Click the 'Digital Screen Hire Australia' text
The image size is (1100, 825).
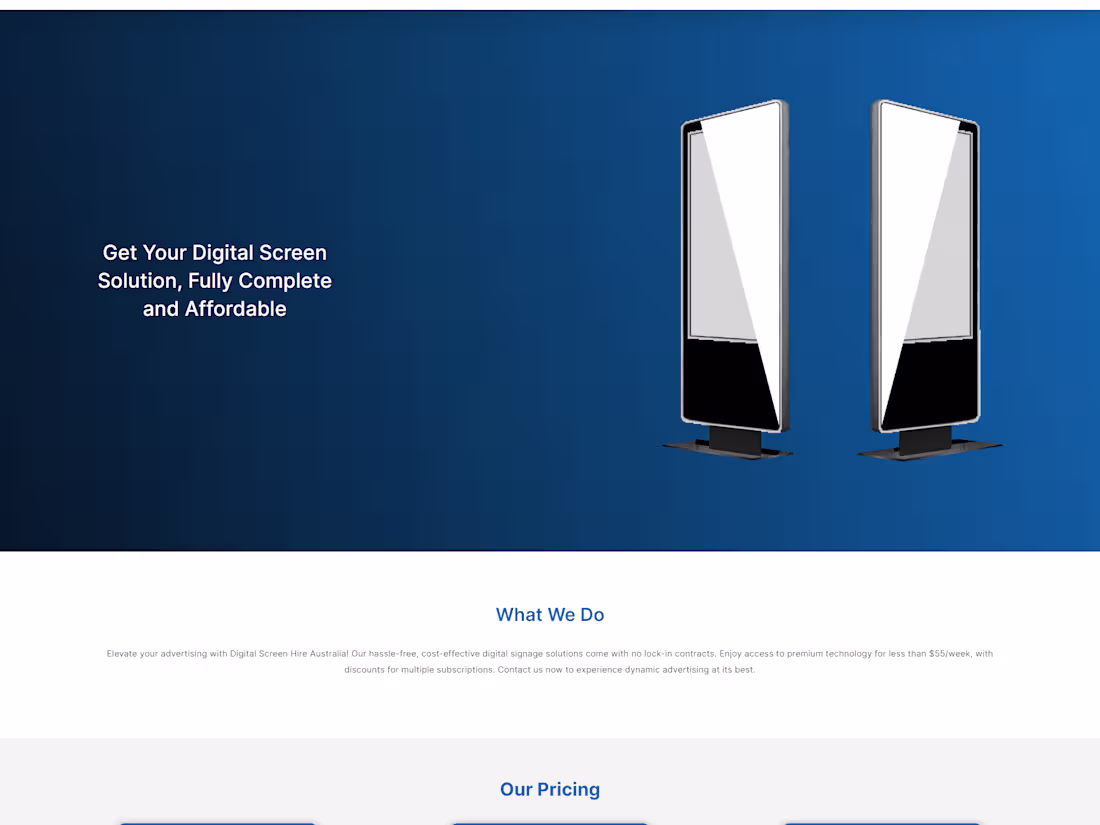tap(289, 654)
